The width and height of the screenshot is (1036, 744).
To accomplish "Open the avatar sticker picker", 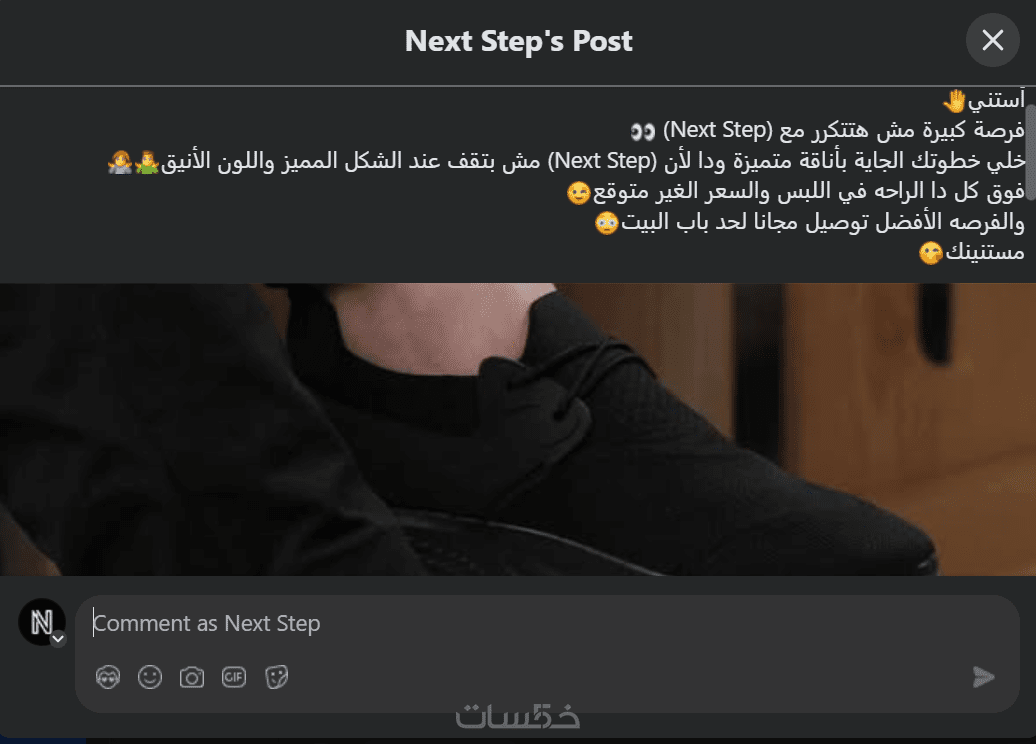I will [108, 677].
